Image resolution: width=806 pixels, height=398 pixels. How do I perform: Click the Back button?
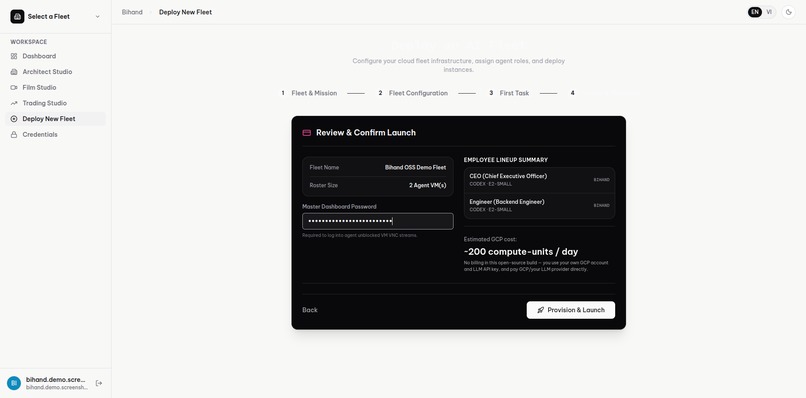tap(310, 310)
